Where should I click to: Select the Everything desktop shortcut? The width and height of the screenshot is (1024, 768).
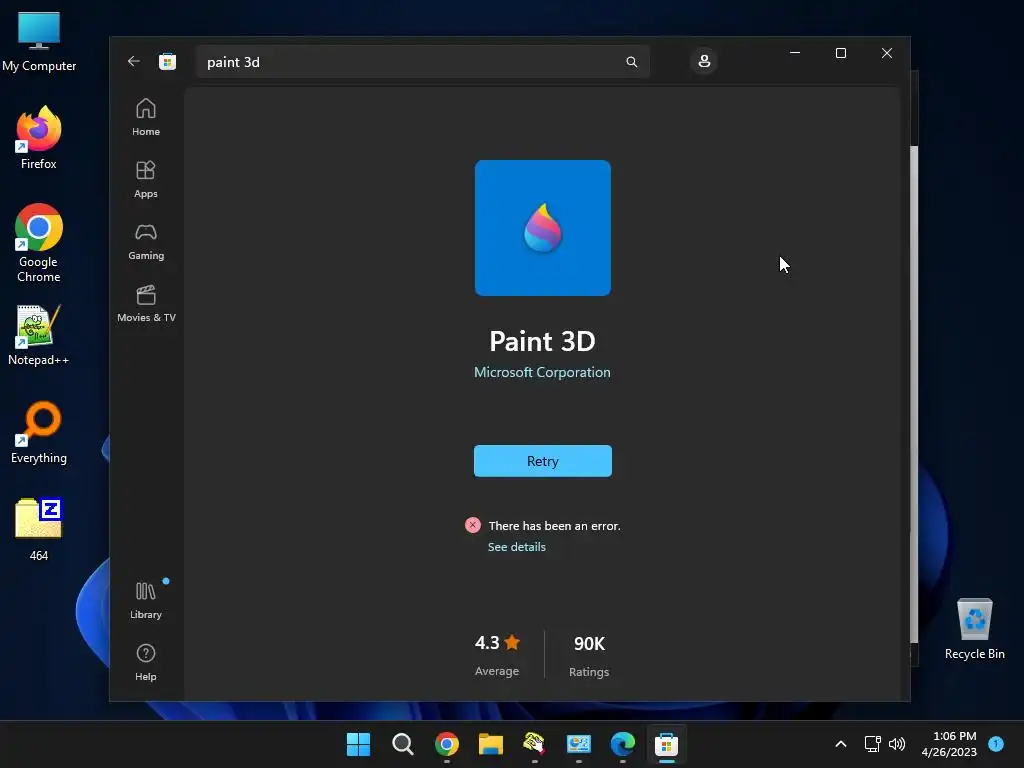pos(39,433)
